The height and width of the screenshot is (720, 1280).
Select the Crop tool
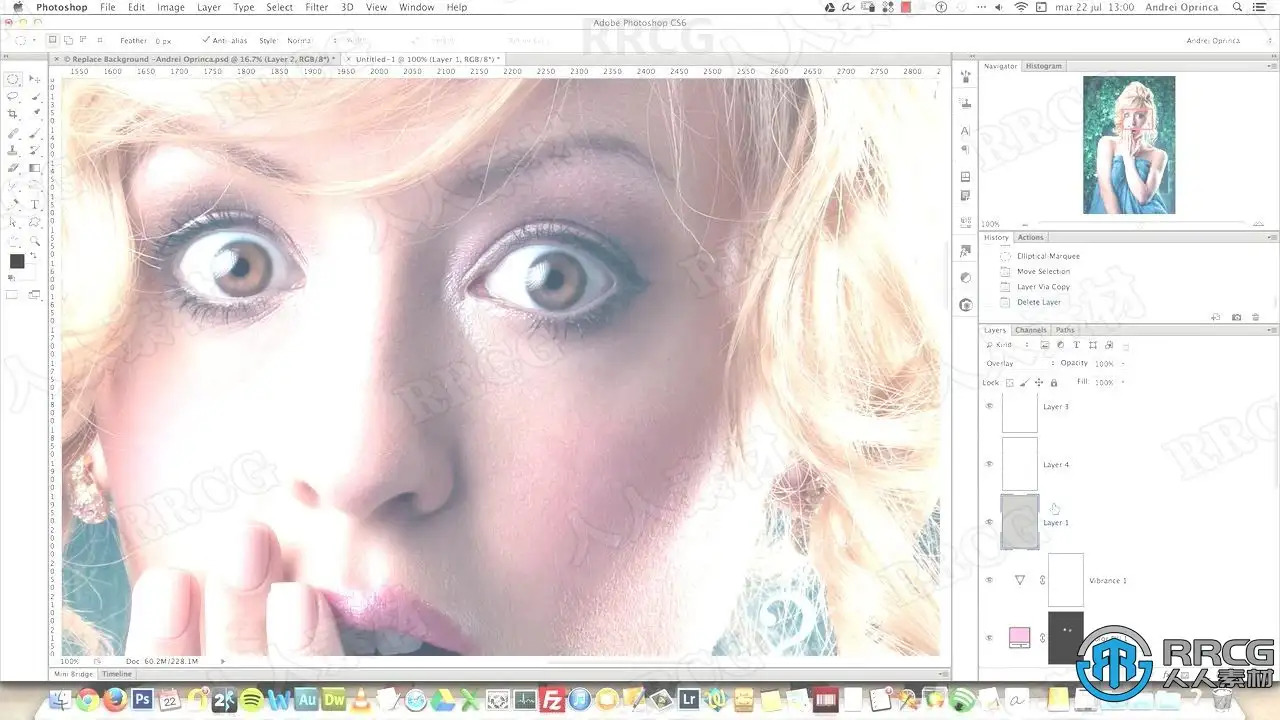point(13,115)
